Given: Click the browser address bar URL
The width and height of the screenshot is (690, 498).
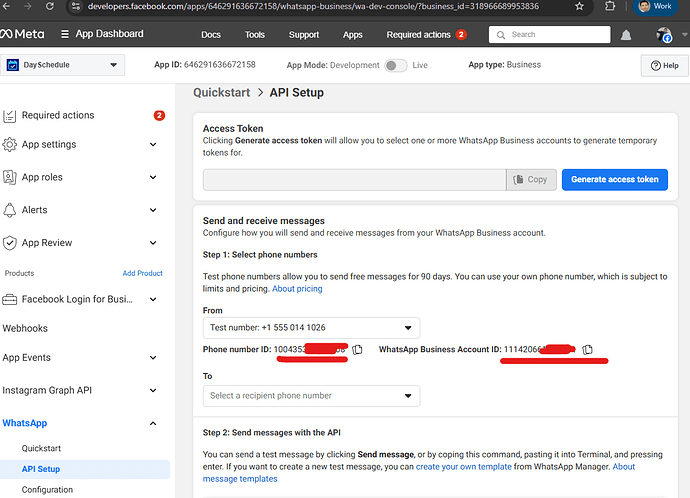Looking at the screenshot, I should (313, 6).
